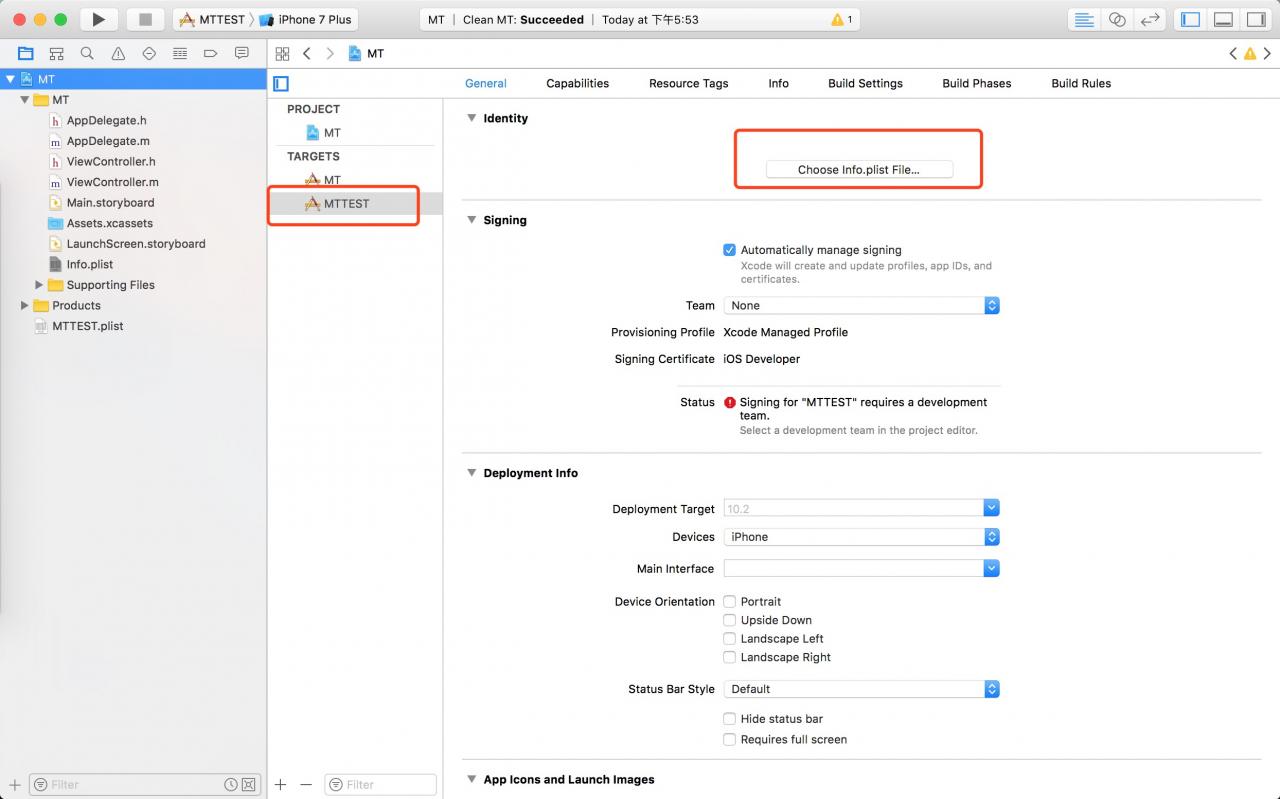Image resolution: width=1280 pixels, height=799 pixels.
Task: Click the warning badge in activity bar
Action: coord(842,19)
